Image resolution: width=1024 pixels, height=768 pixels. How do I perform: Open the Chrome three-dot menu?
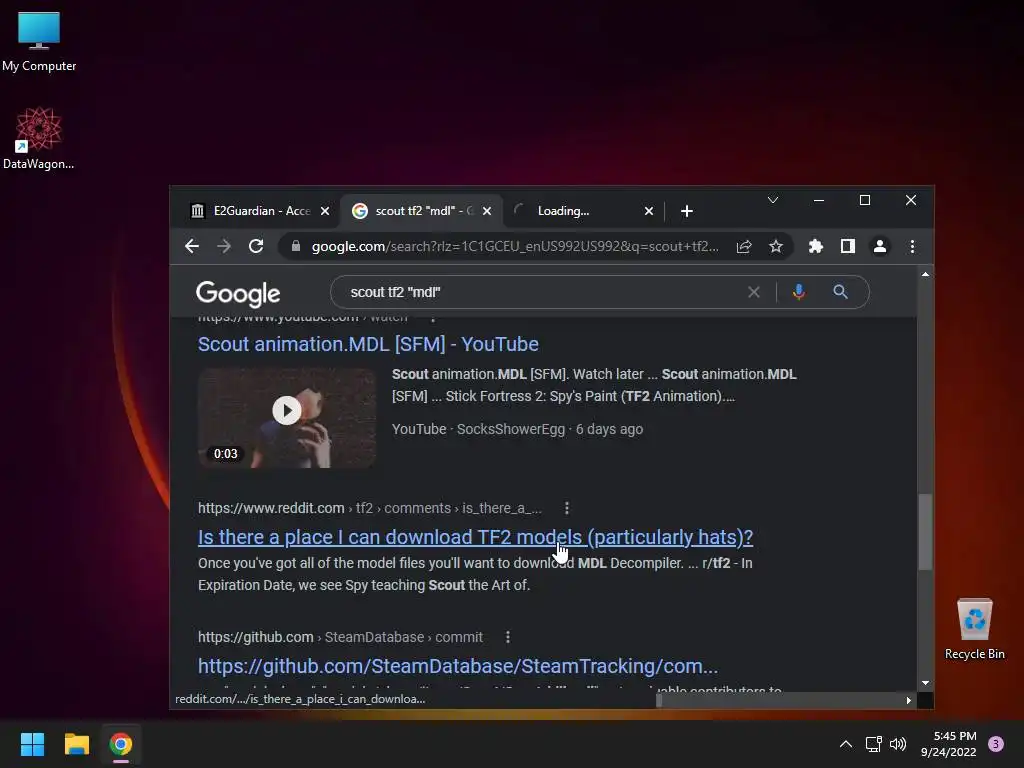pos(912,246)
